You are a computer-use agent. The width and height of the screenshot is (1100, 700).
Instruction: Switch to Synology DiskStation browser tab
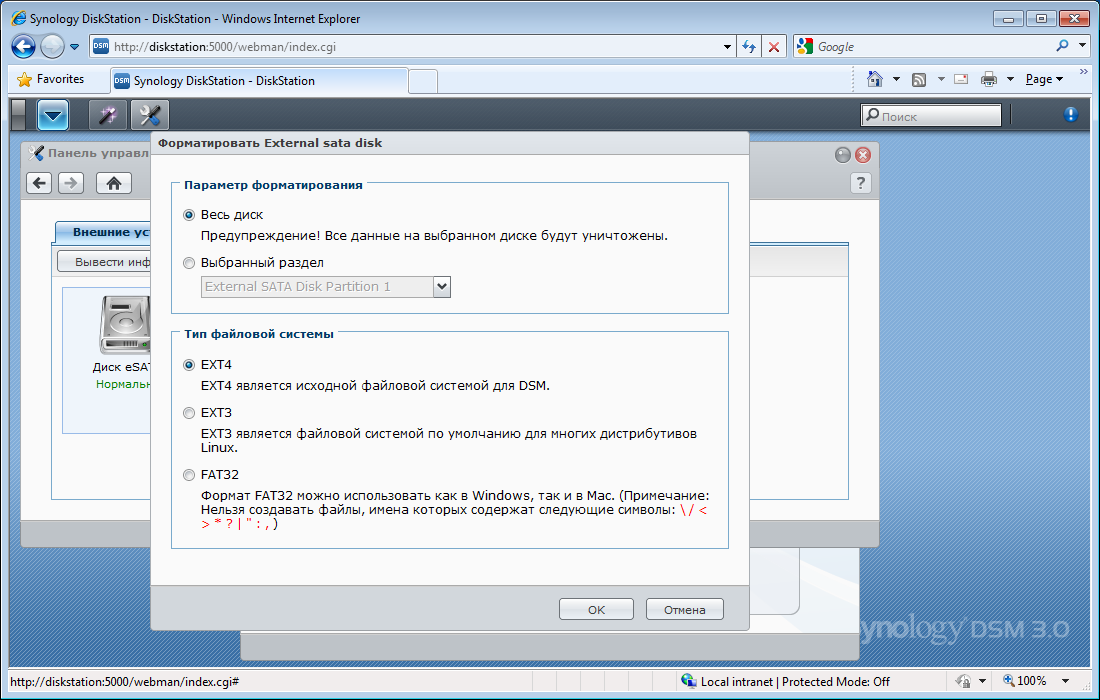(x=259, y=81)
